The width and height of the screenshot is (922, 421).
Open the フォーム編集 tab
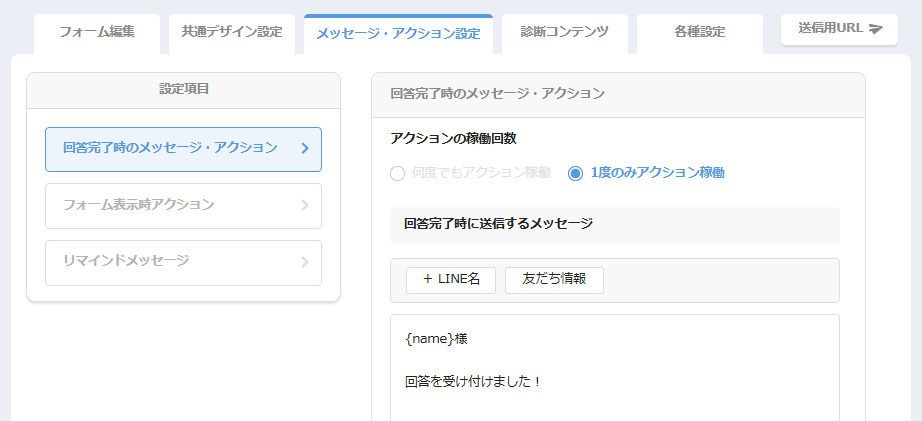97,34
